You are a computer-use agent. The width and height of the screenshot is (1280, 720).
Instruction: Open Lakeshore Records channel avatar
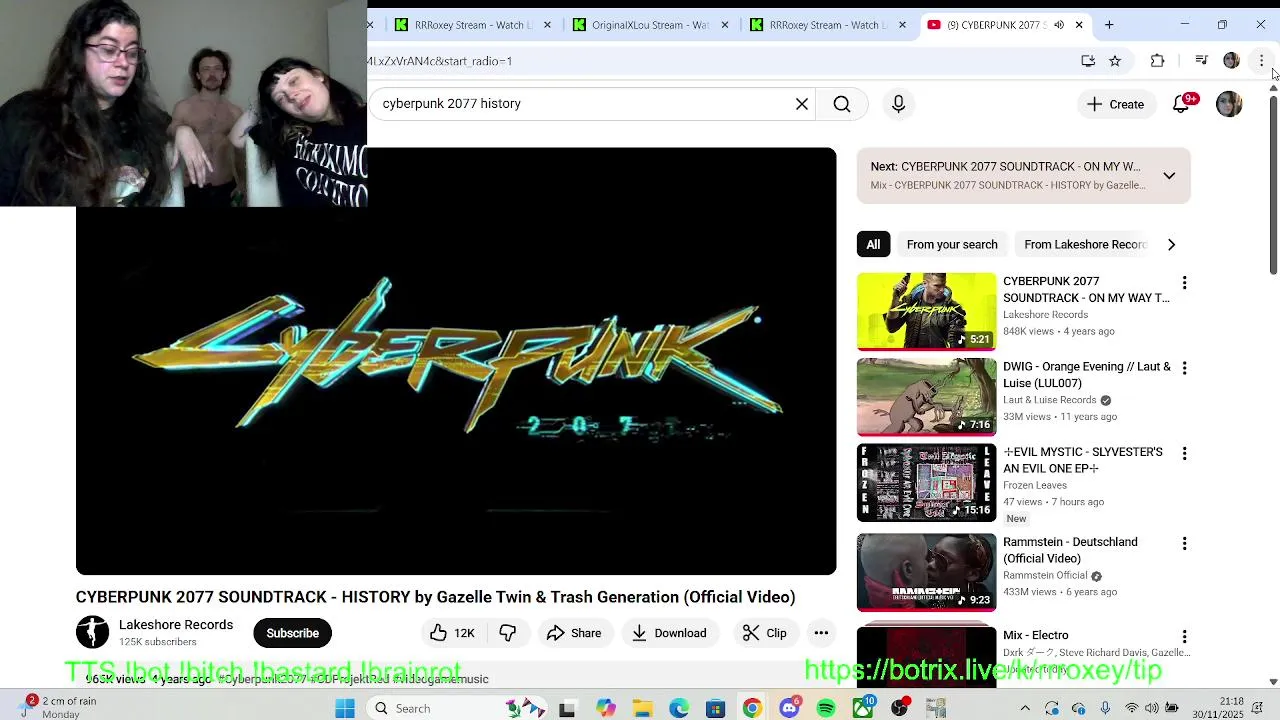tap(92, 632)
